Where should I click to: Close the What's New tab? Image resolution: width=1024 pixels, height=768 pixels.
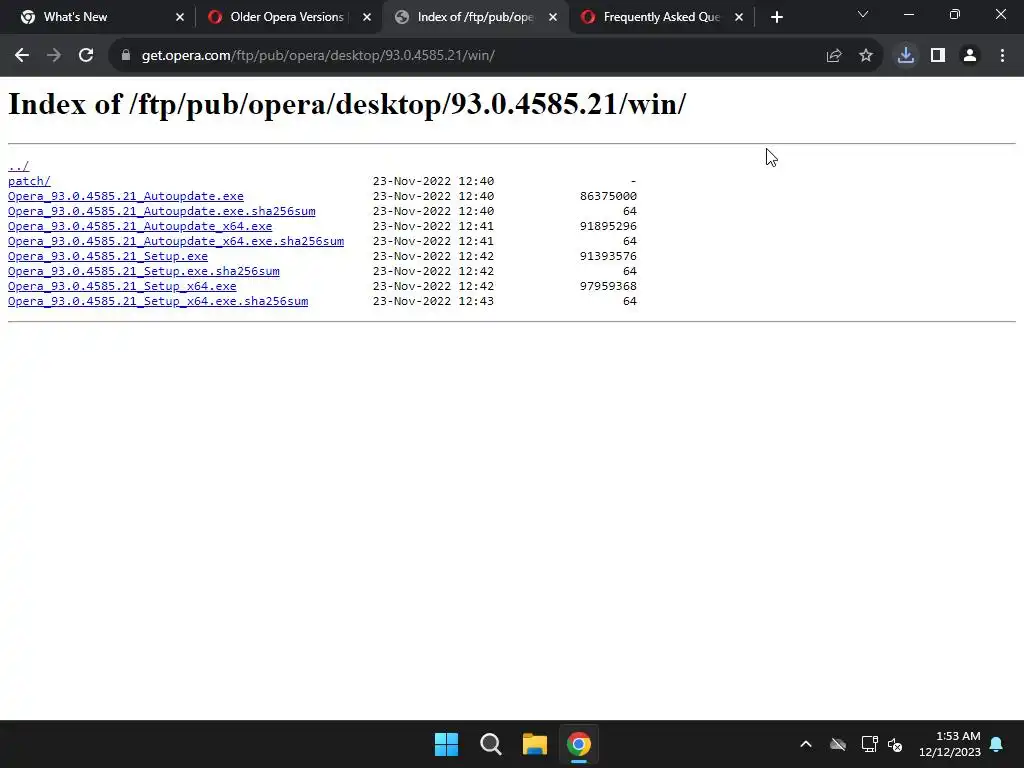(x=180, y=17)
